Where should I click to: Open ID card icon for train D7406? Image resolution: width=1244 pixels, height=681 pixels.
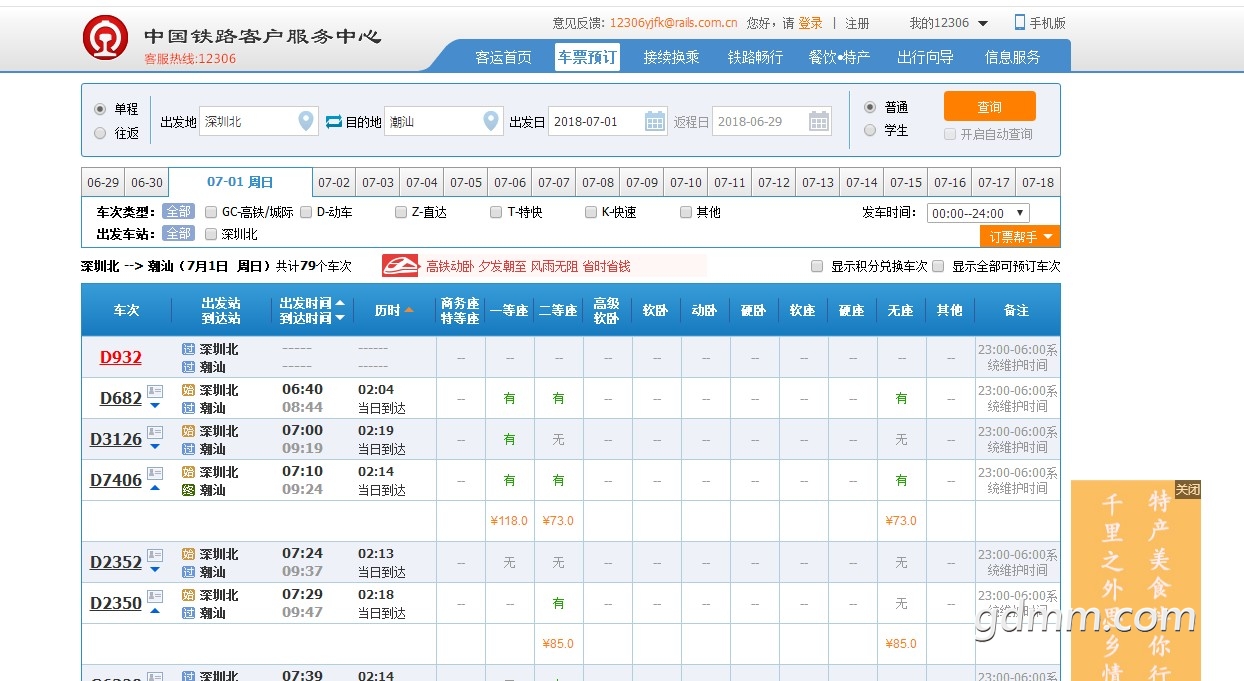(x=155, y=472)
